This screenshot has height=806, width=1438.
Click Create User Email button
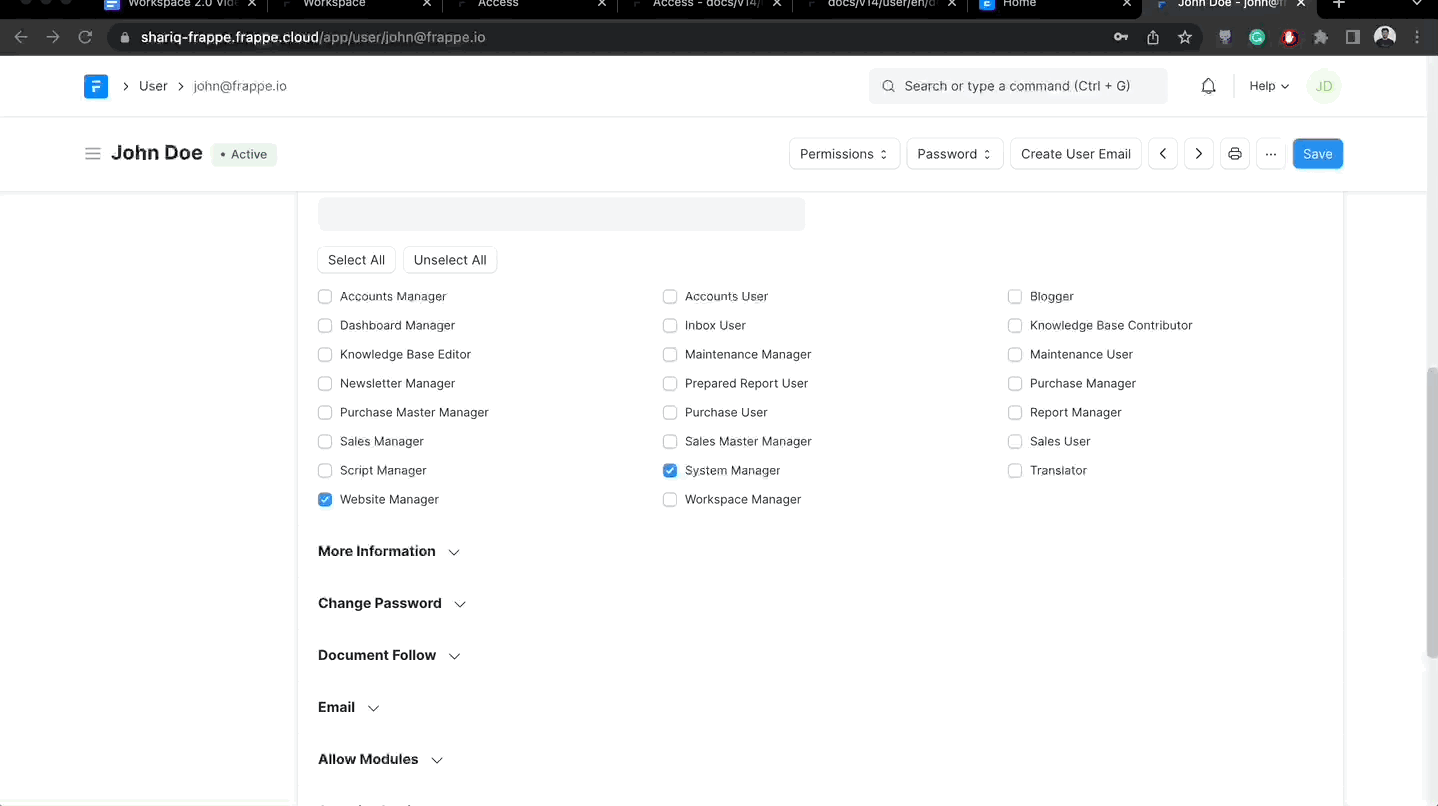pyautogui.click(x=1075, y=154)
